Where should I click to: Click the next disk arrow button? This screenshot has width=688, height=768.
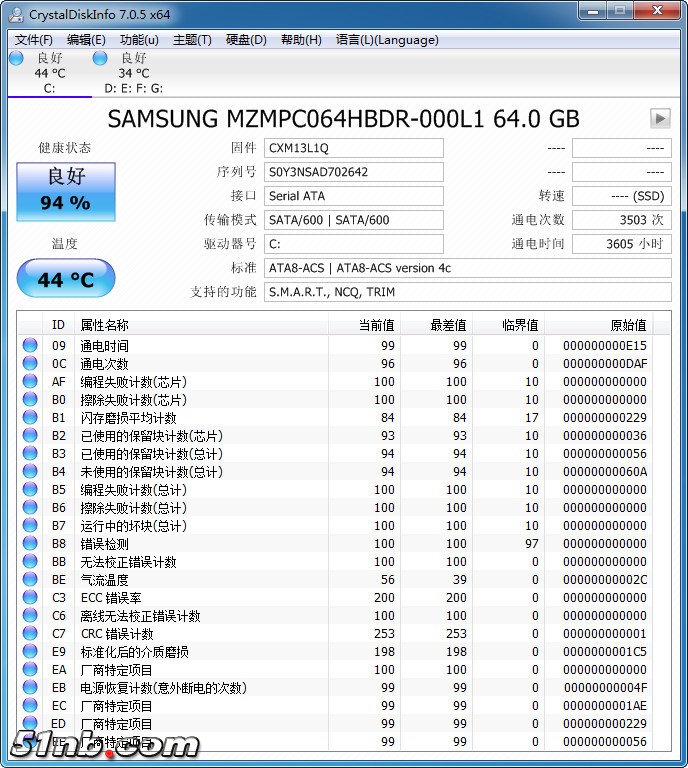[x=659, y=118]
